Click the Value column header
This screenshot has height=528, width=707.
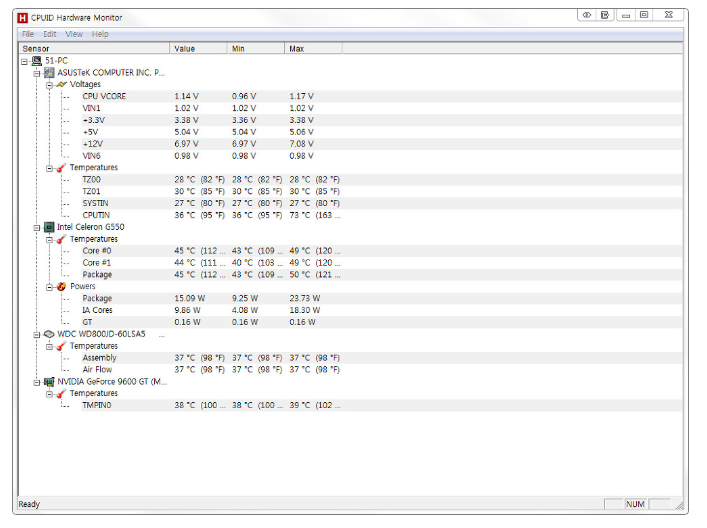coord(198,48)
